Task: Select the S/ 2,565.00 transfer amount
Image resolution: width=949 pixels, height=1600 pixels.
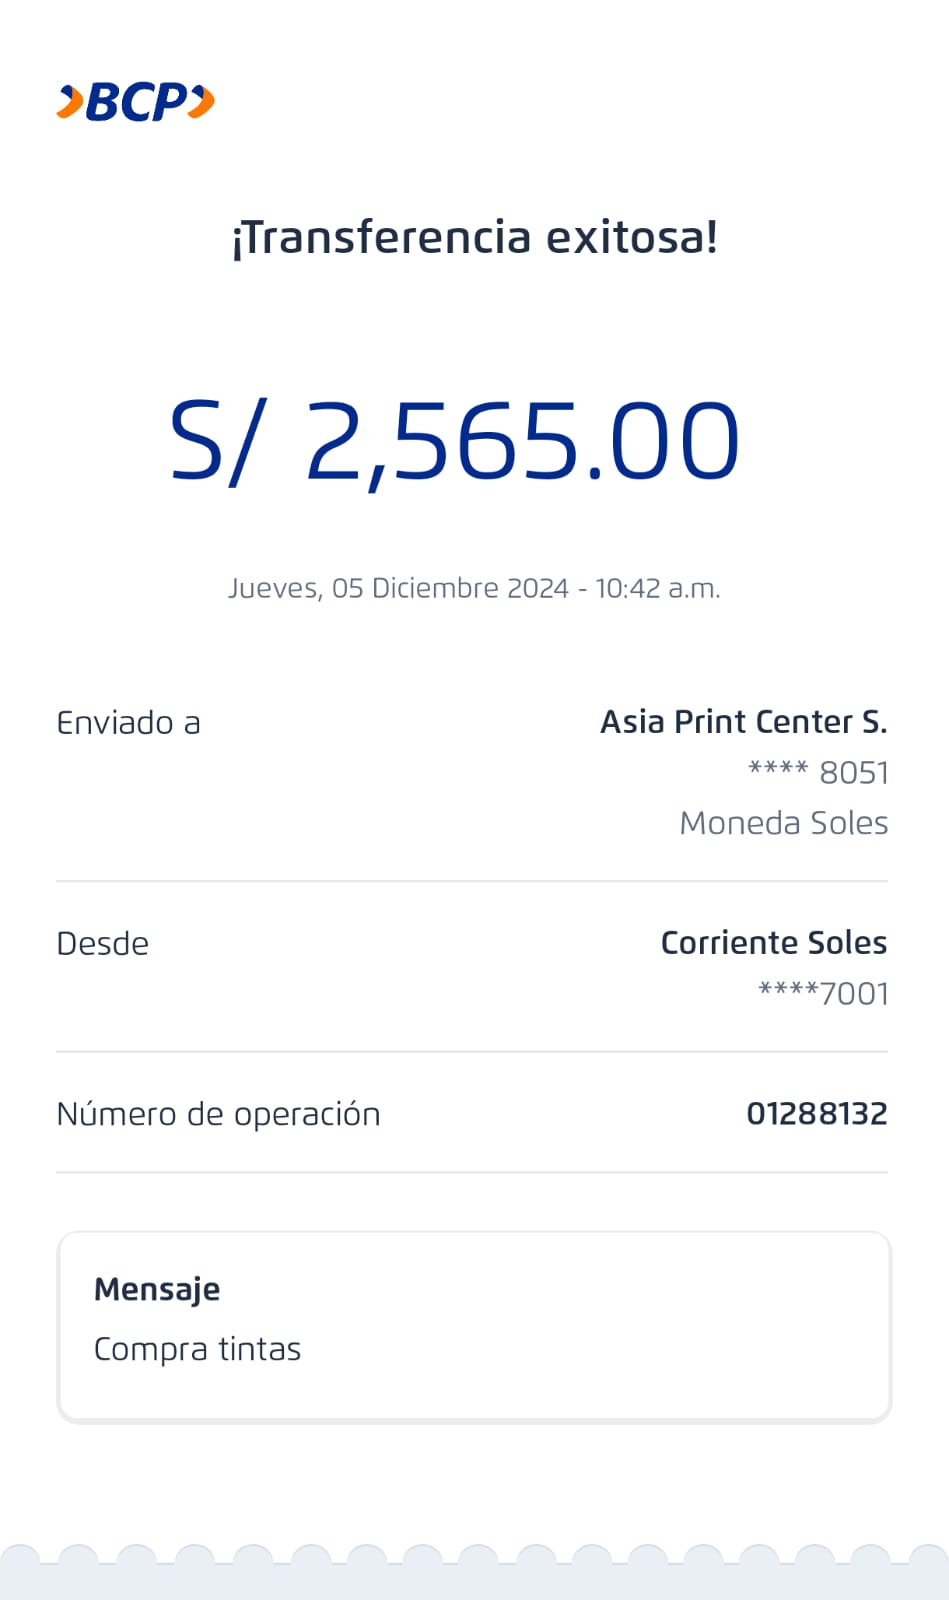Action: 455,441
